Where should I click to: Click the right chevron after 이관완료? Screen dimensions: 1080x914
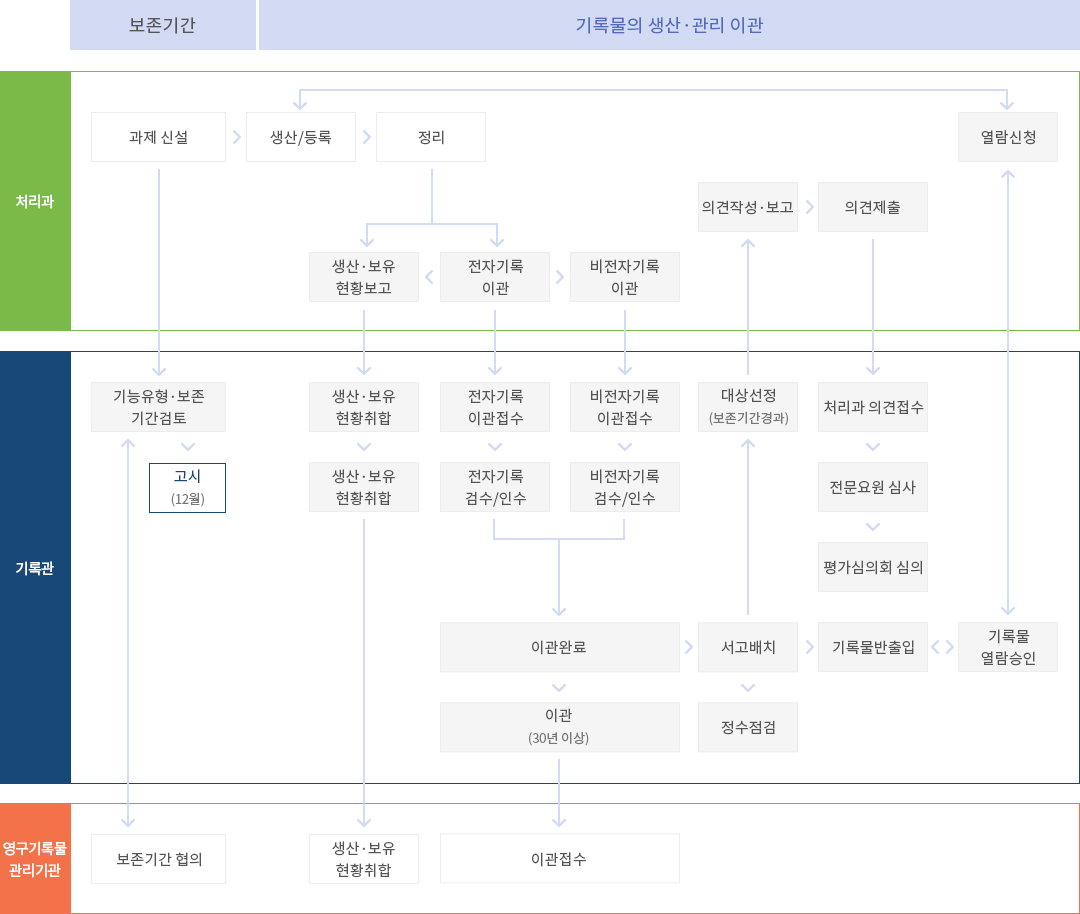(x=689, y=647)
